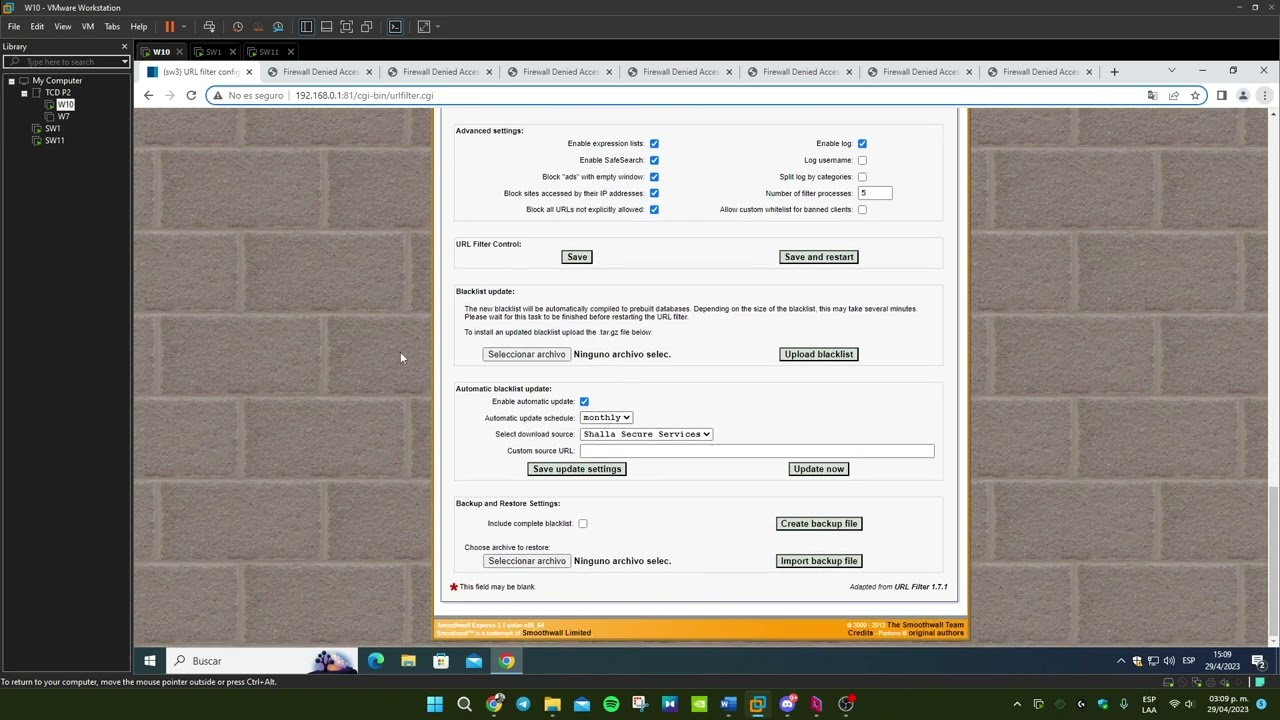Toggle Block all URLs not explicitly allowed
Screen dimensions: 1280x720
[654, 210]
